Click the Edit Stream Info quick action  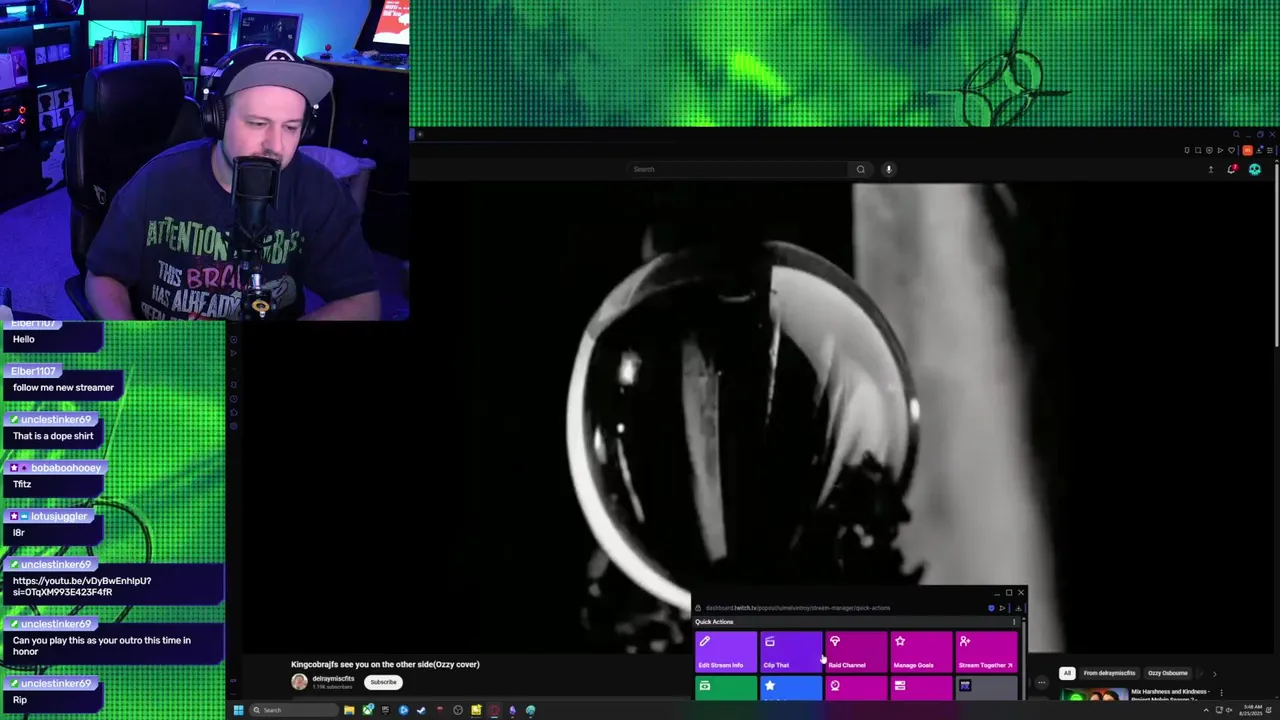click(726, 651)
